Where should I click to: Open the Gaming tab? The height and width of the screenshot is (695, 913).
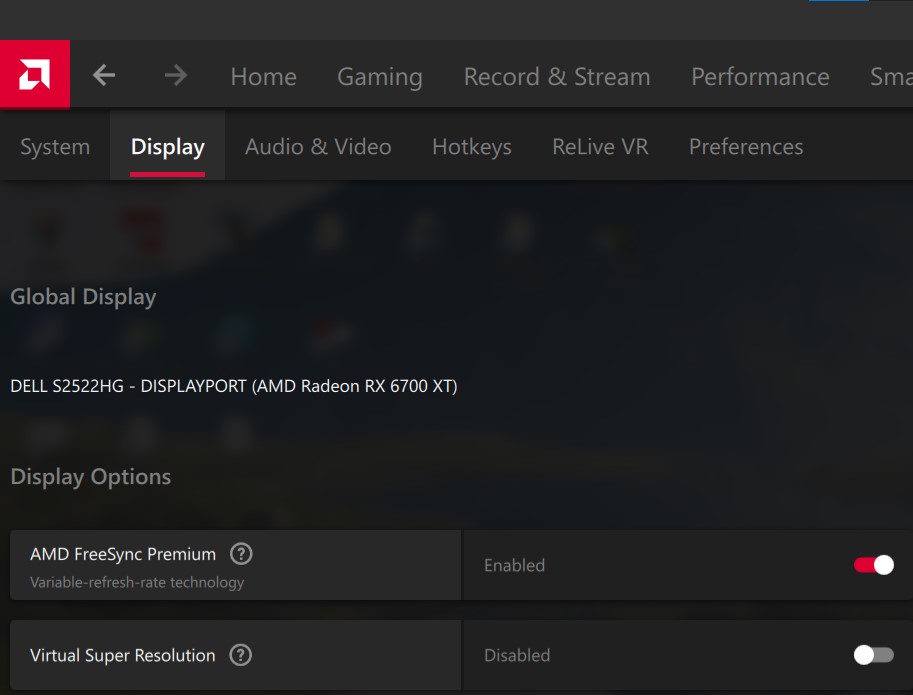(x=380, y=77)
